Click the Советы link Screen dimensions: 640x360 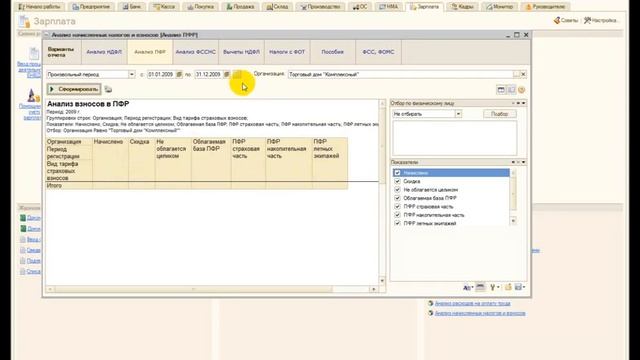tap(566, 20)
